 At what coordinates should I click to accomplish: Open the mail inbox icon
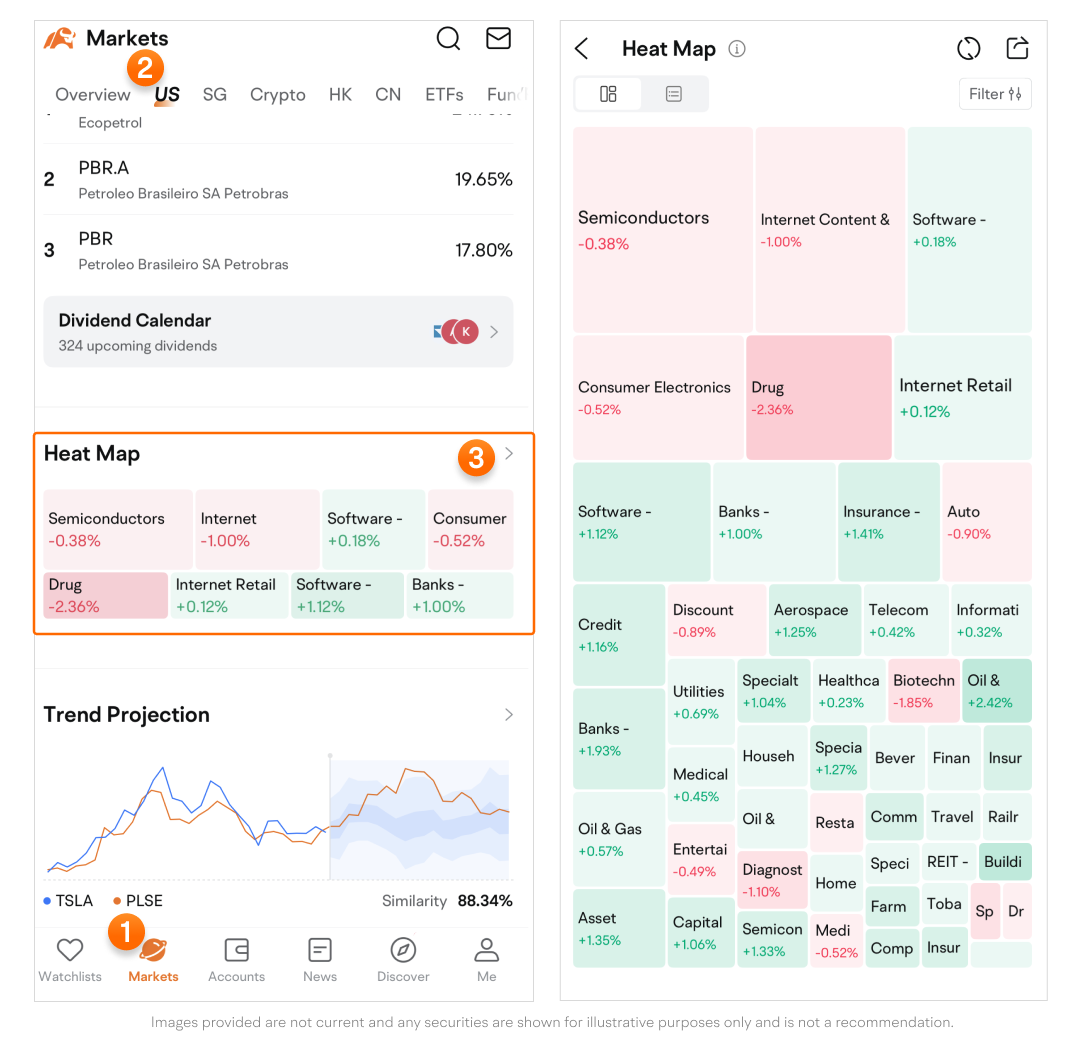(x=498, y=39)
